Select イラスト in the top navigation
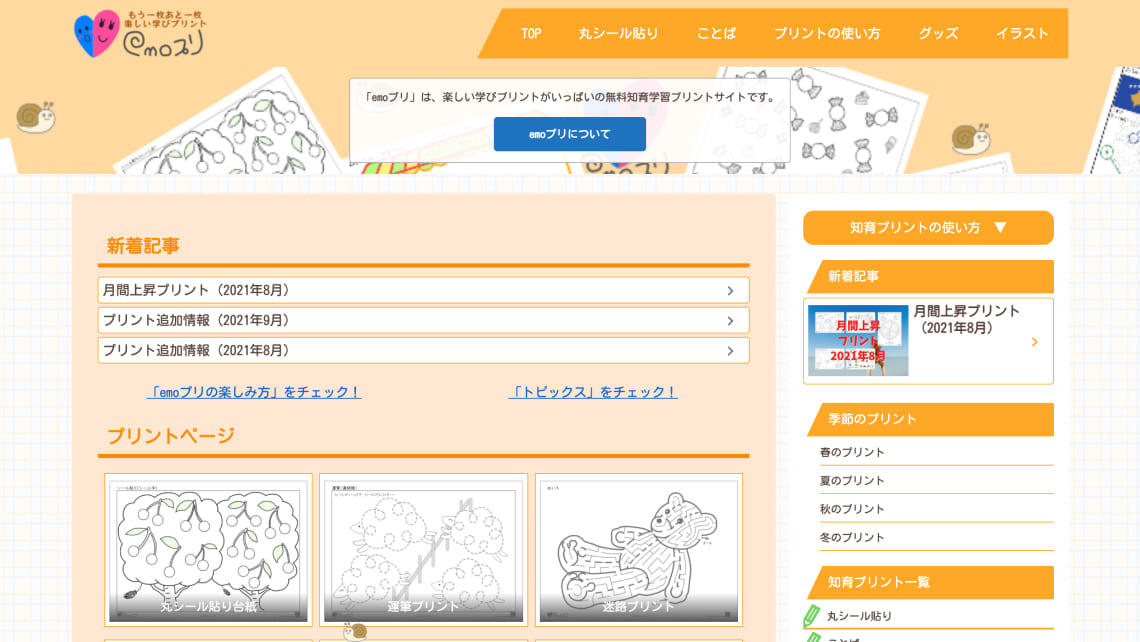The image size is (1140, 642). pyautogui.click(x=1021, y=33)
